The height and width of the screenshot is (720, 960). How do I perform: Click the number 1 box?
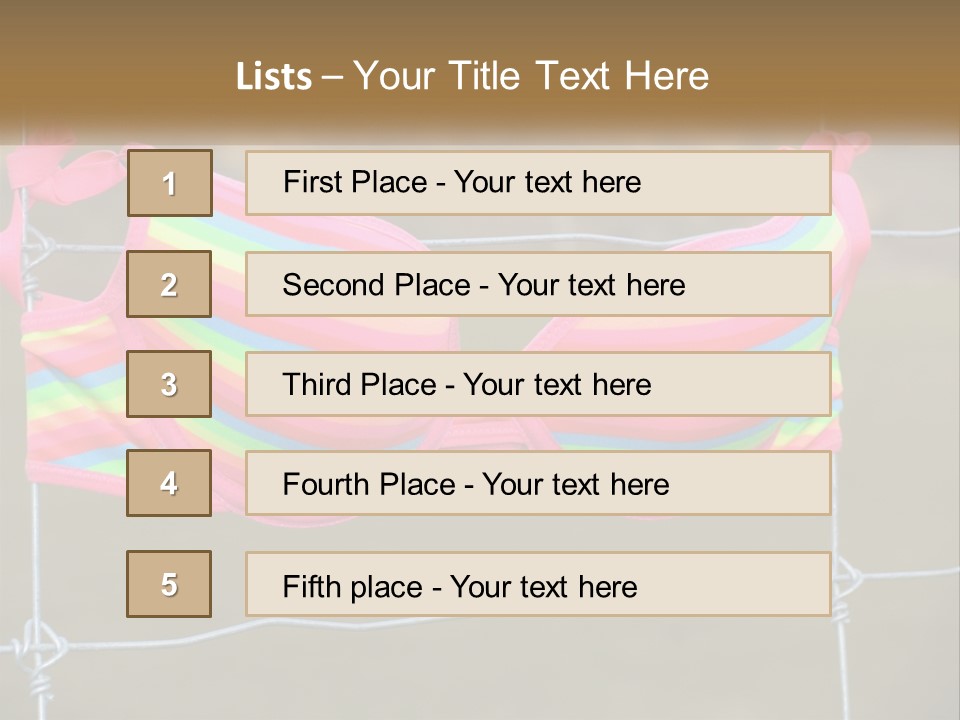pyautogui.click(x=170, y=183)
